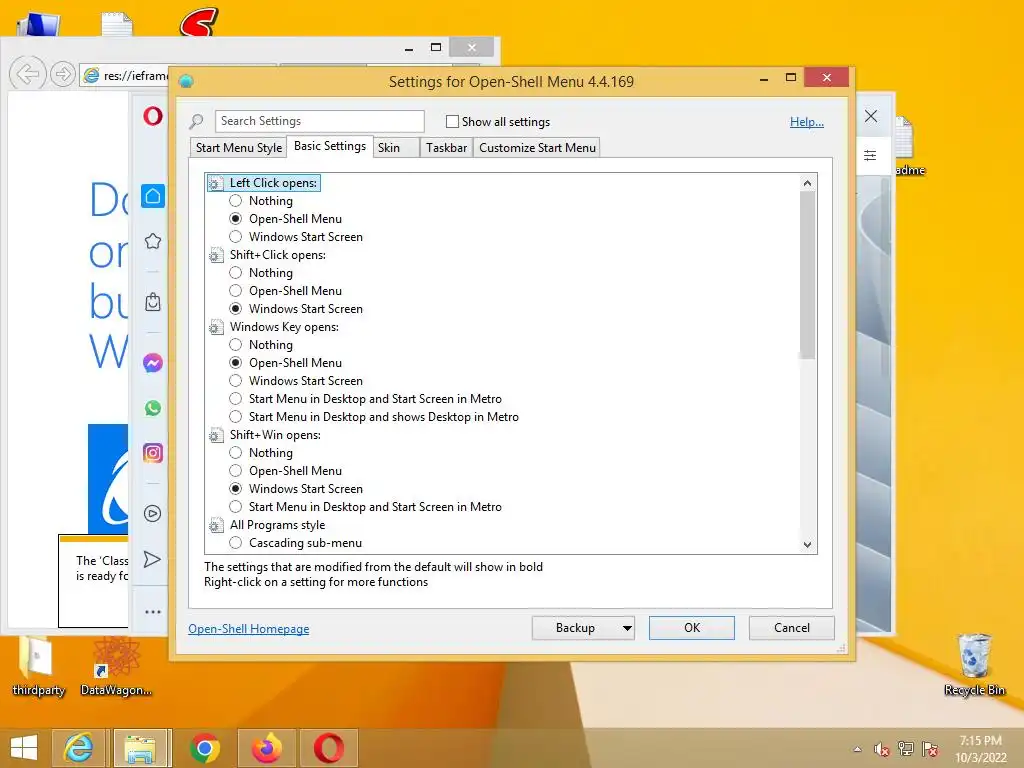Open Opera from the taskbar
Viewport: 1024px width, 768px height.
(x=328, y=748)
